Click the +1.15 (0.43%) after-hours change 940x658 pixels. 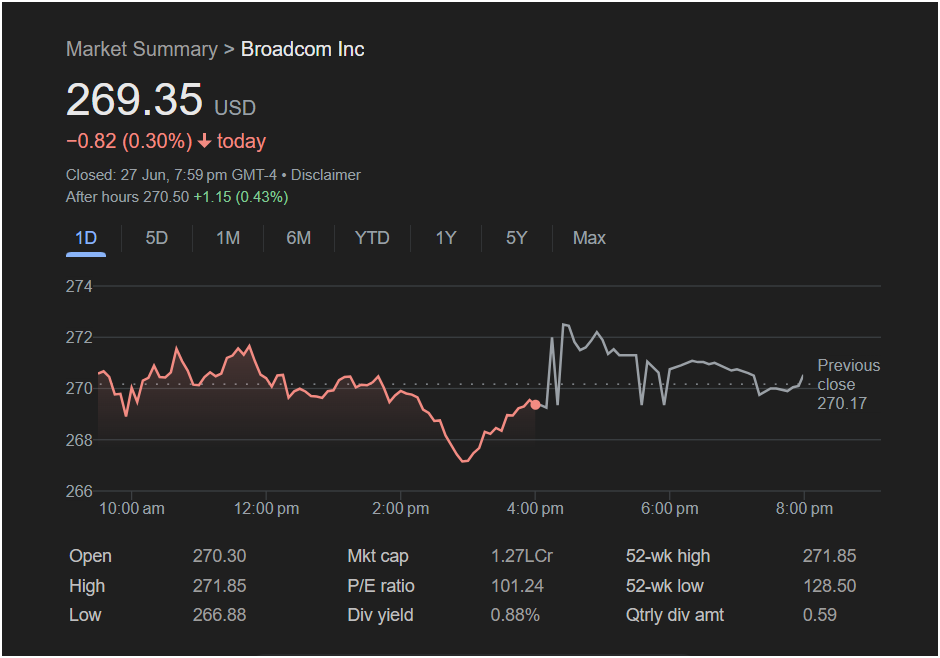[240, 197]
